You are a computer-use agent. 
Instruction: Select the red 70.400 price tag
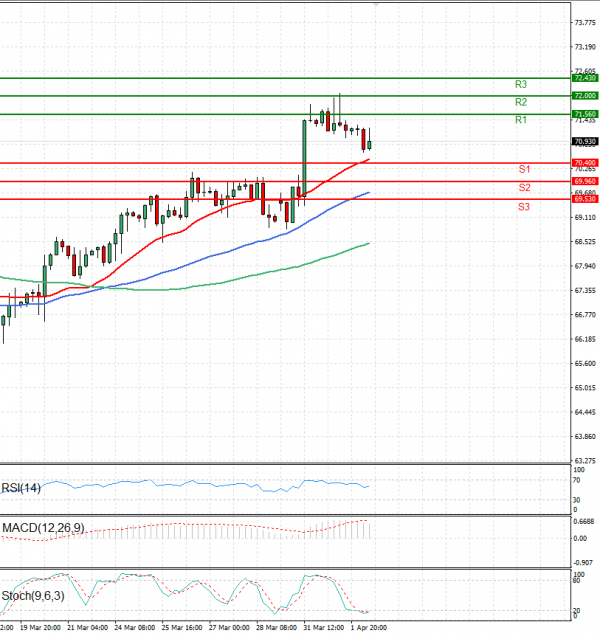pos(584,163)
